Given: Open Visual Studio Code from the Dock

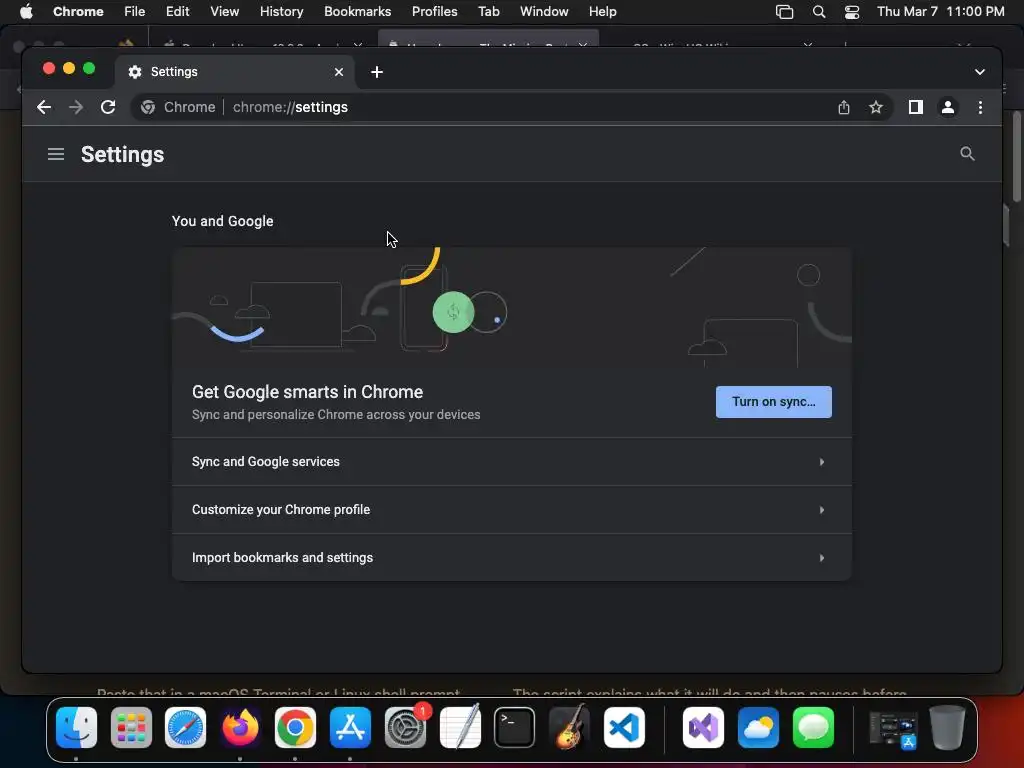Looking at the screenshot, I should 624,728.
